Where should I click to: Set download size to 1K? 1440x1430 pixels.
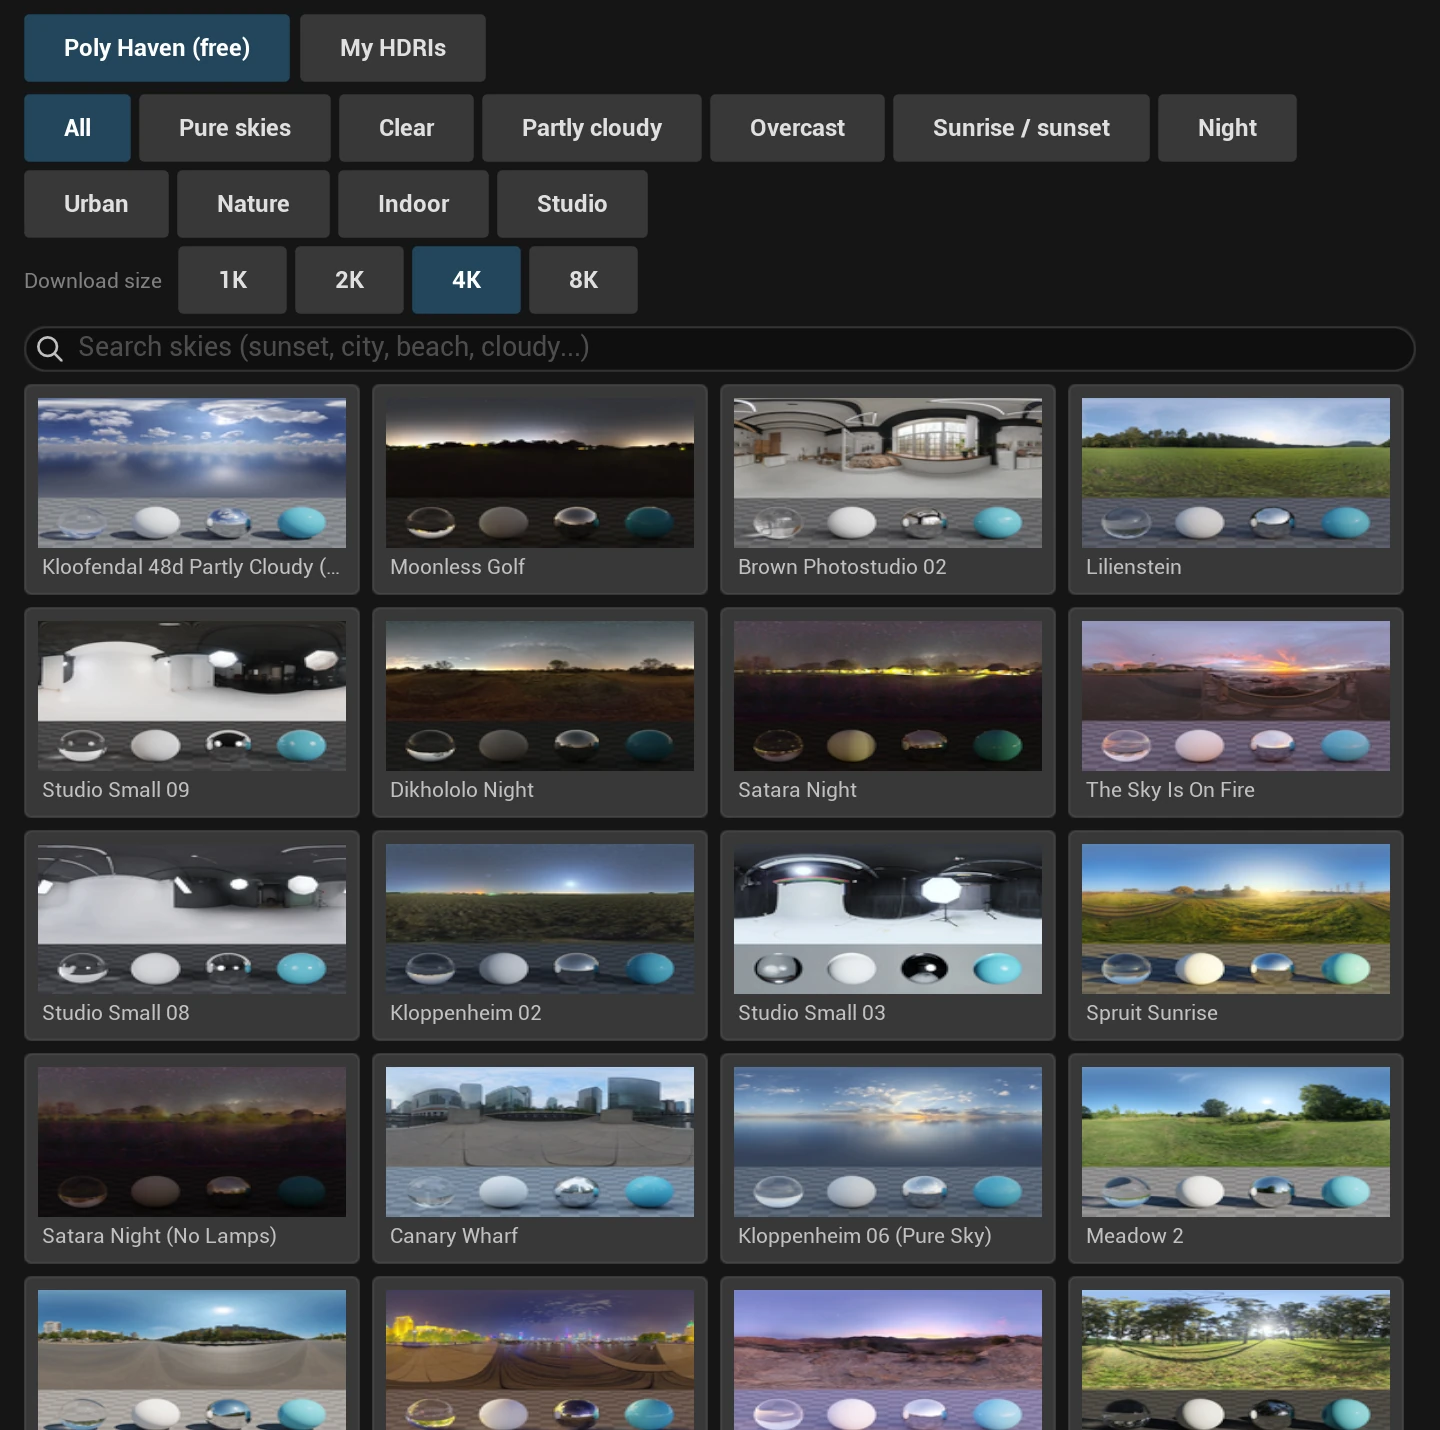(x=233, y=280)
